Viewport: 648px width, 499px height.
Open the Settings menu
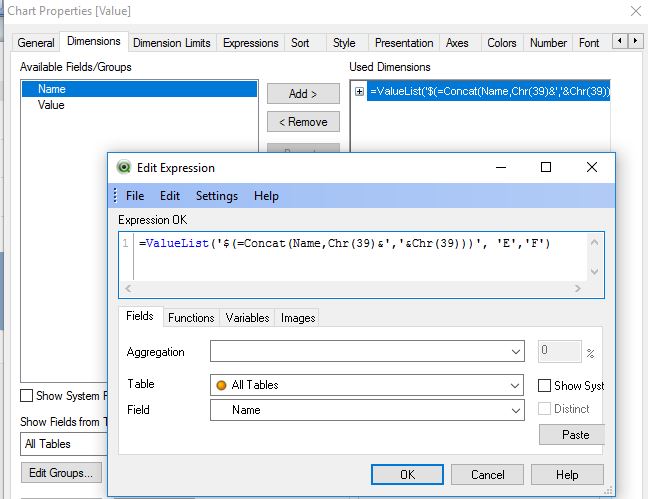[217, 196]
